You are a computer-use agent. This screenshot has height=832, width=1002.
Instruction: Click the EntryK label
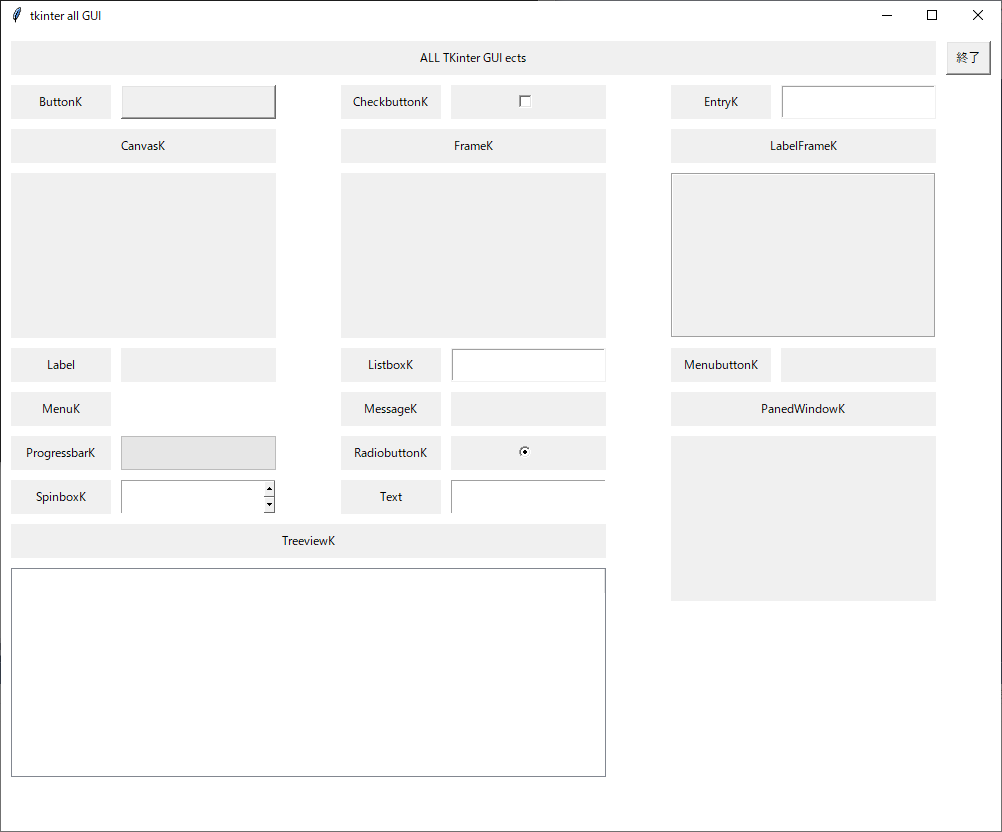click(x=721, y=102)
